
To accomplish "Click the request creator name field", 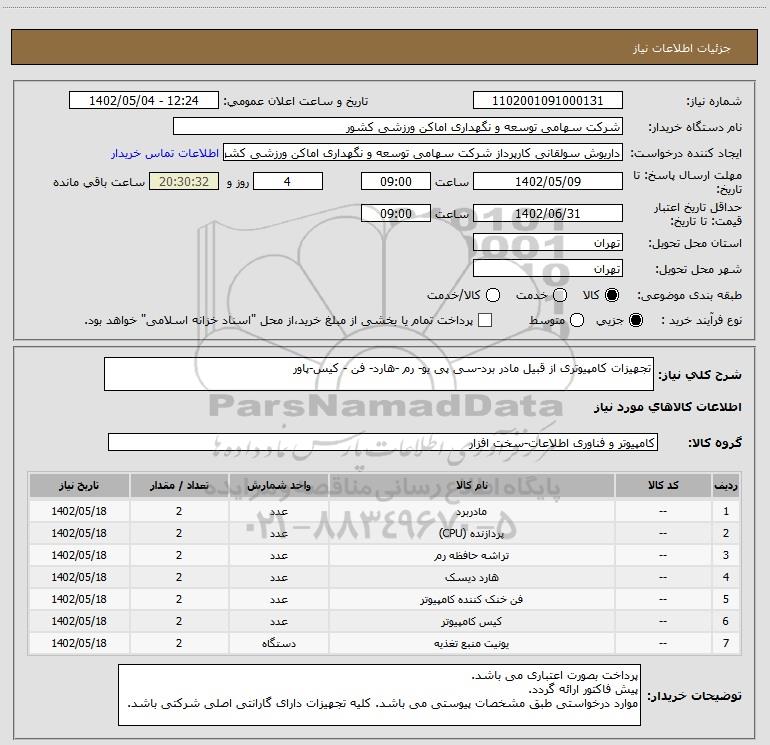I will [x=423, y=153].
